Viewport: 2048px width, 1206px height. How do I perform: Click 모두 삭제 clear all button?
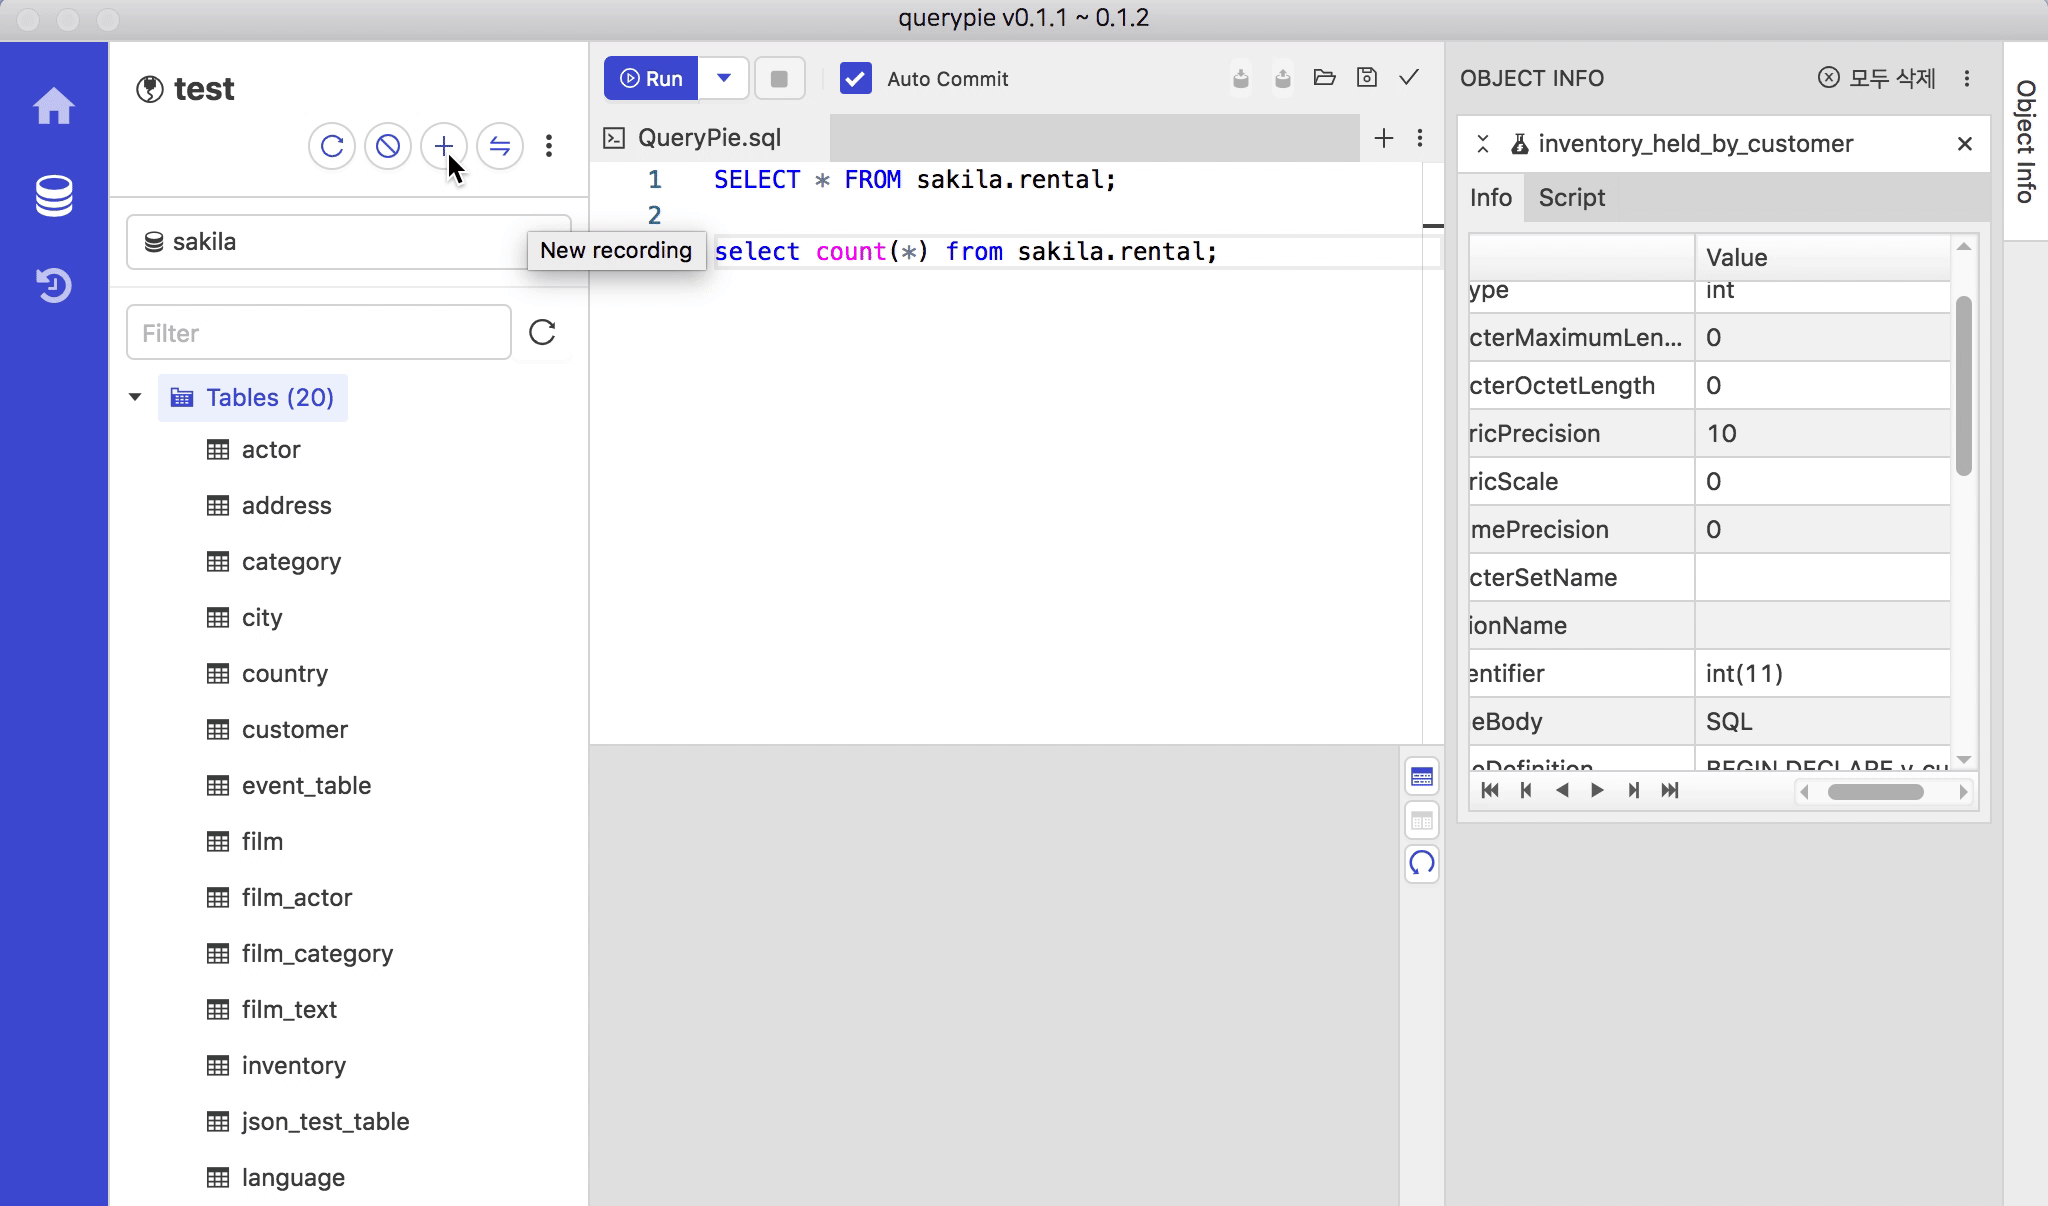[1877, 78]
